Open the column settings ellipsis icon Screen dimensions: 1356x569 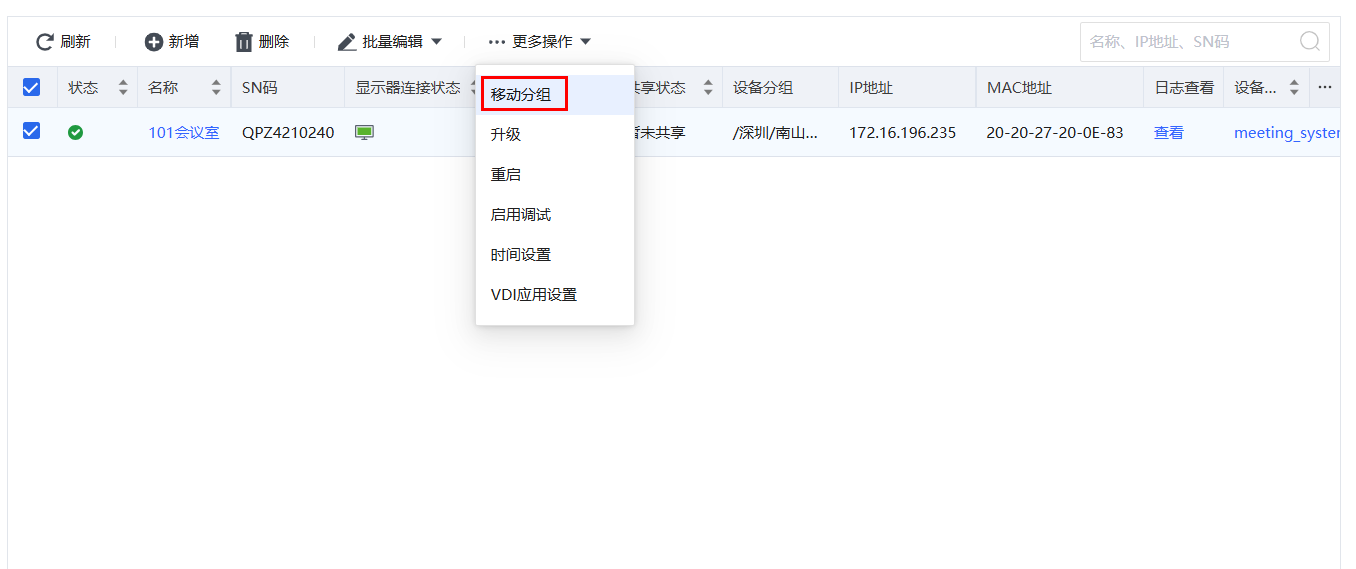point(1324,88)
